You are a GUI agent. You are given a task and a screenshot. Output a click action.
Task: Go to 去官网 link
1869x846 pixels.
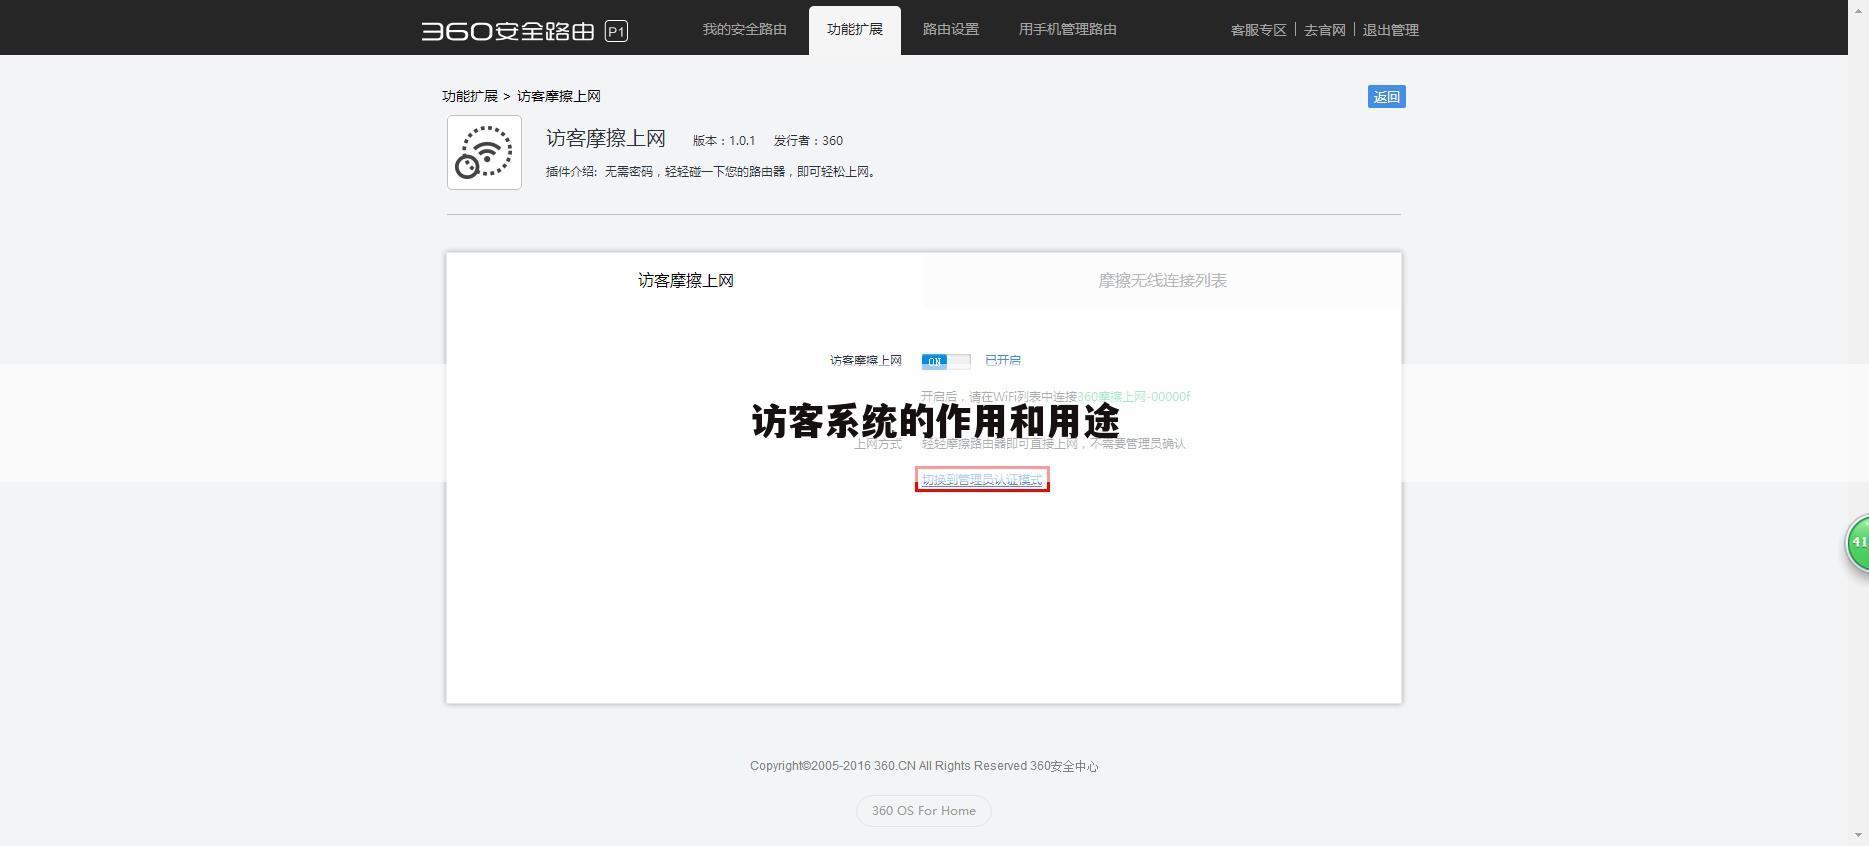click(x=1325, y=30)
